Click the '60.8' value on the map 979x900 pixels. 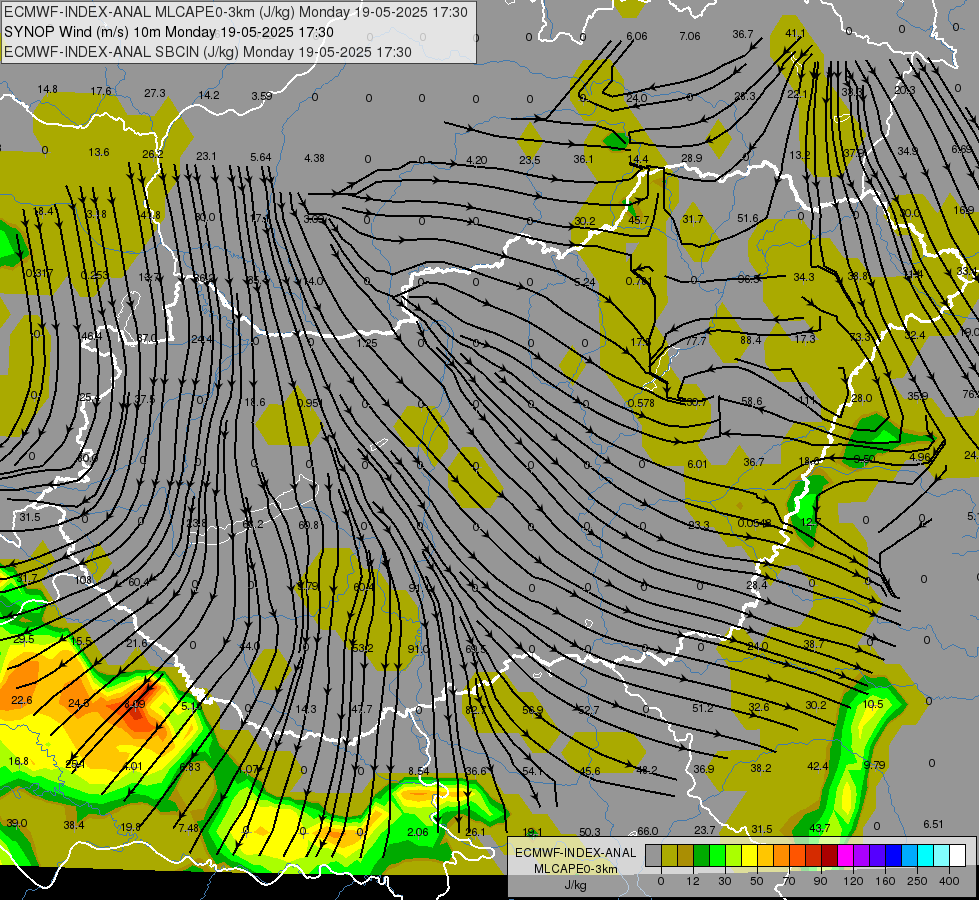point(308,525)
